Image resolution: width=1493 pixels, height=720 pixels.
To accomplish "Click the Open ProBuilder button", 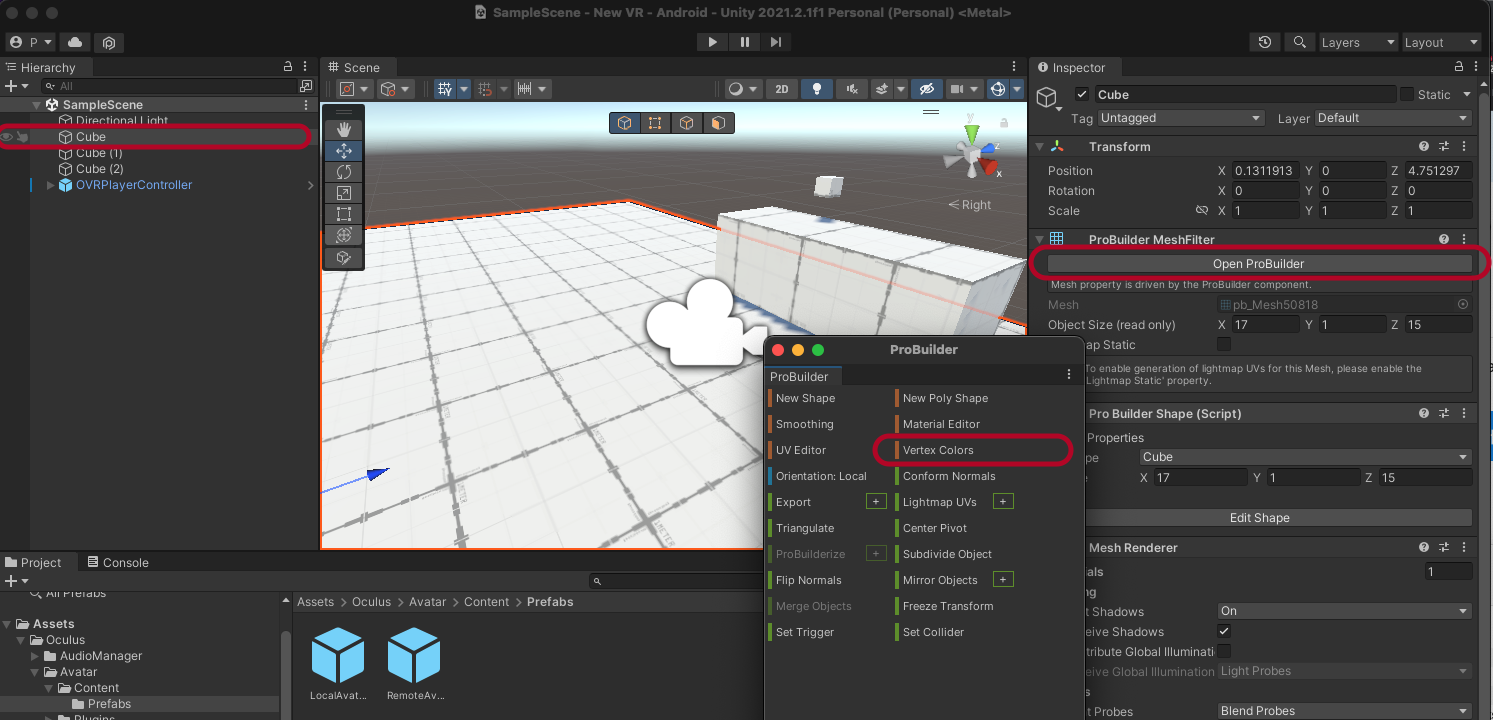I will tap(1259, 264).
